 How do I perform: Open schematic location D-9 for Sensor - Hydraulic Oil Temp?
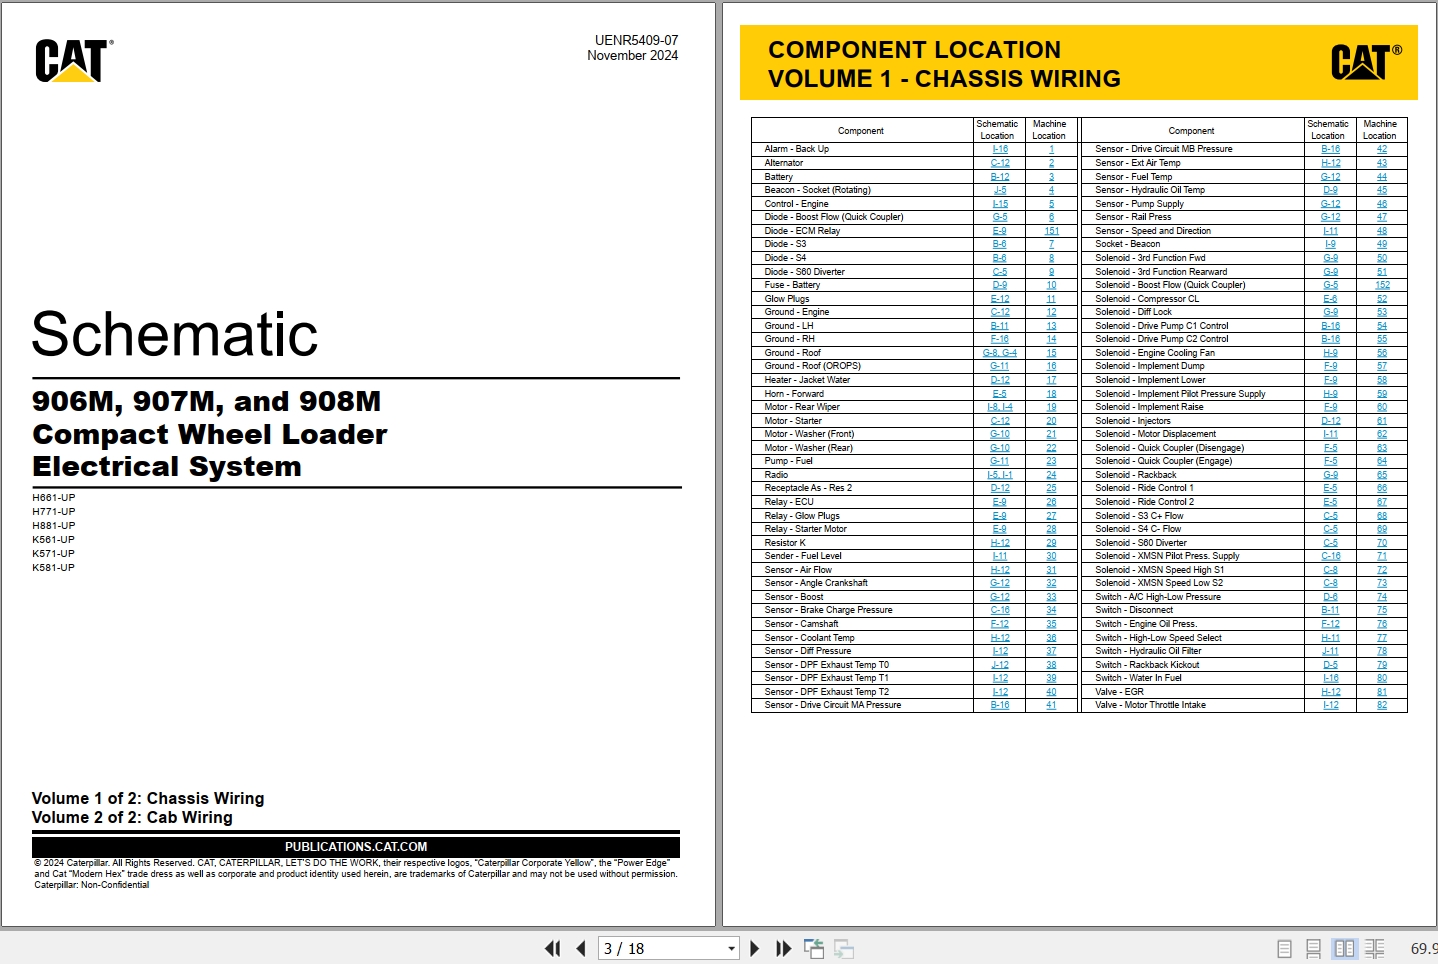[x=1331, y=190]
